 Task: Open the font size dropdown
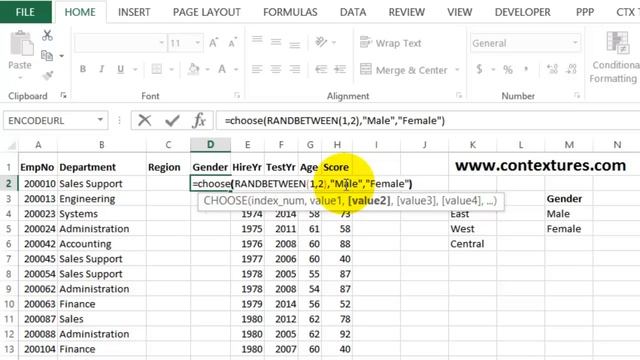coord(198,42)
